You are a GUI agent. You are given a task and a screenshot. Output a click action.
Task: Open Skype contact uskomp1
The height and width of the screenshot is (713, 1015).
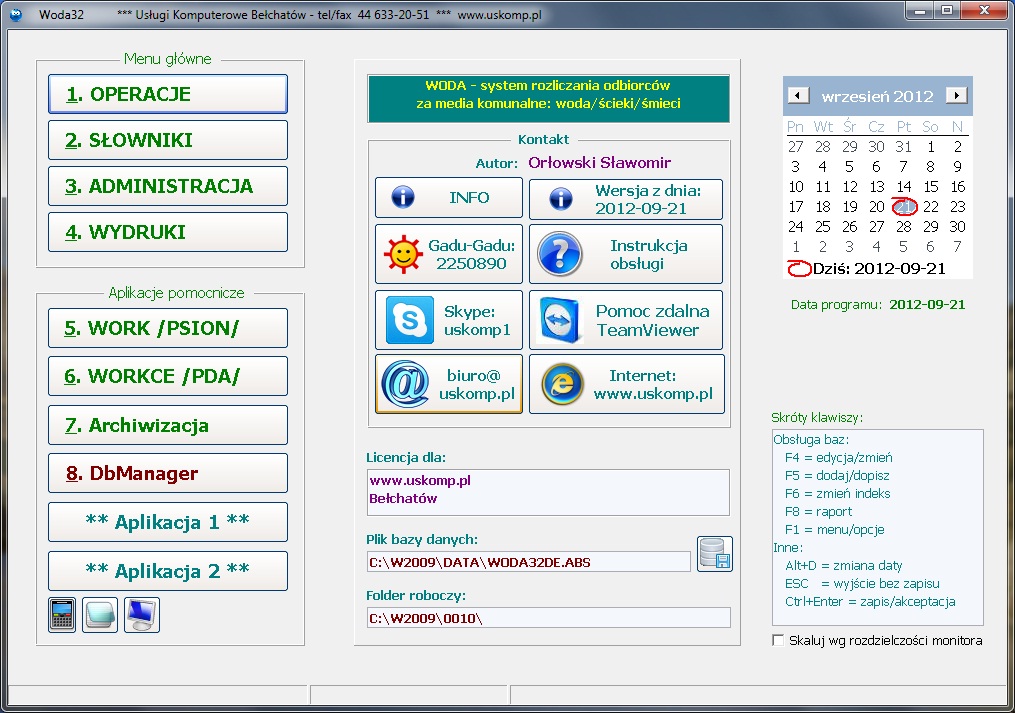tap(448, 320)
